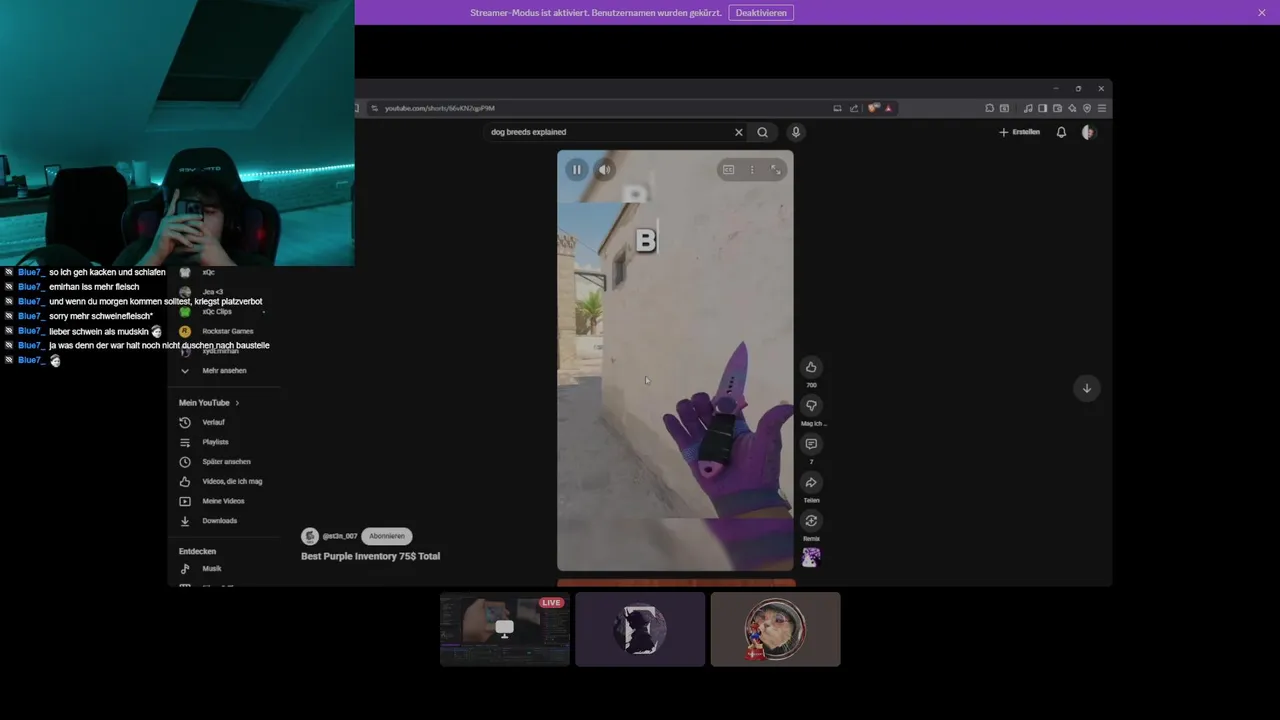
Task: Open the Mein YouTube chevron
Action: point(237,403)
